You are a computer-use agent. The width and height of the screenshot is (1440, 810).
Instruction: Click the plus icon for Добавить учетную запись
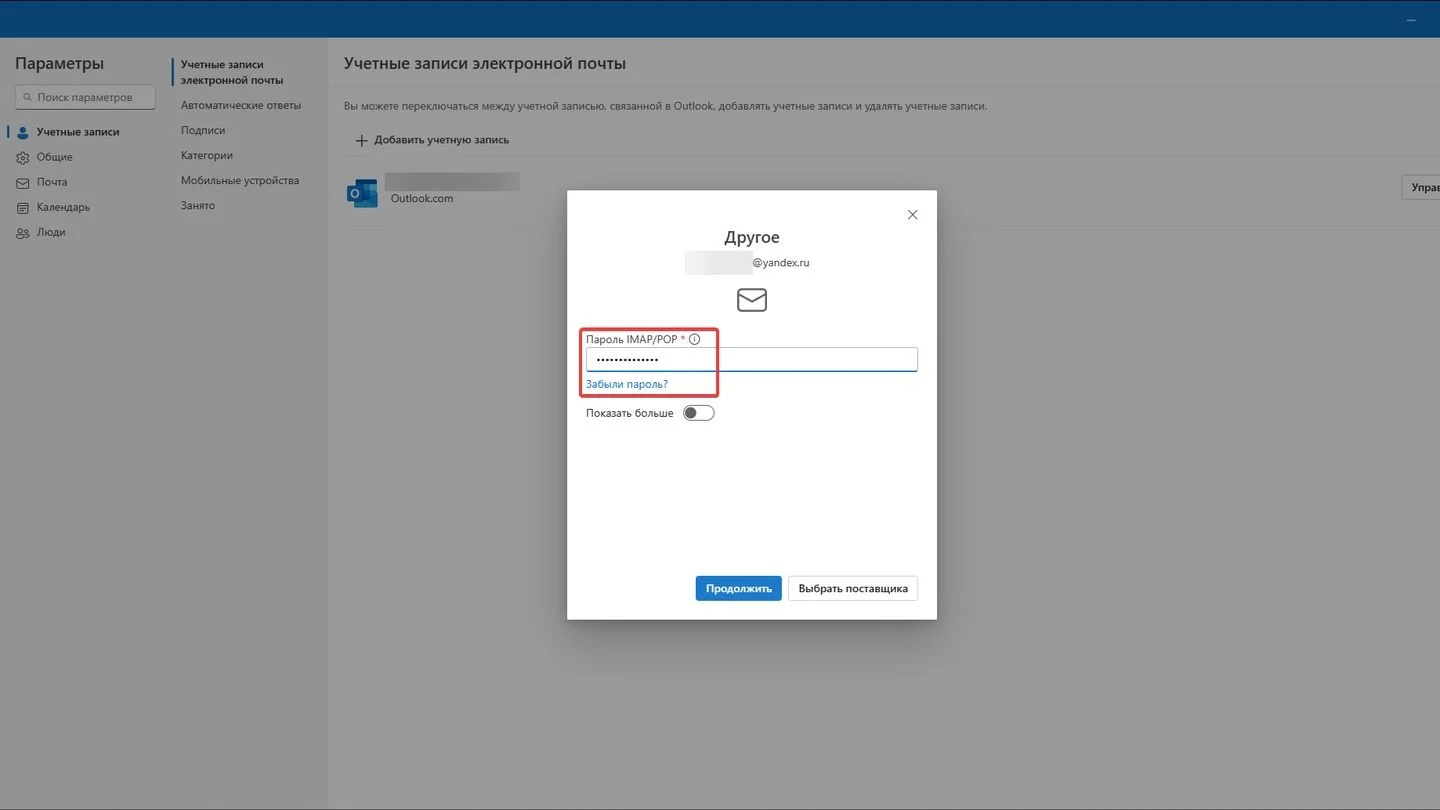(x=362, y=140)
